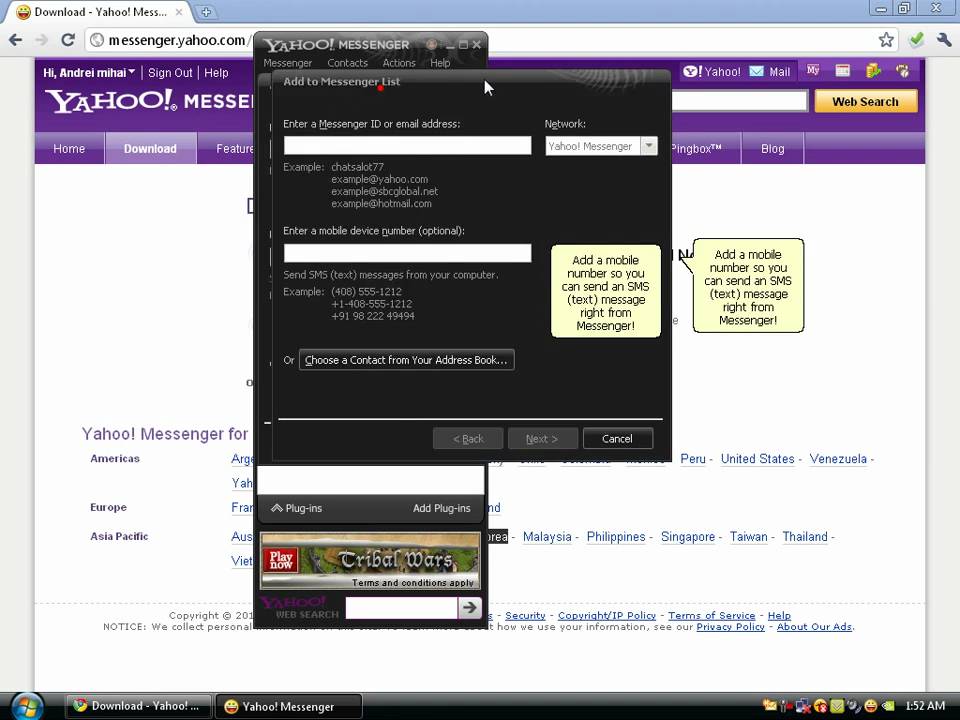Open the Malaysia link
Viewport: 960px width, 720px height.
547,537
